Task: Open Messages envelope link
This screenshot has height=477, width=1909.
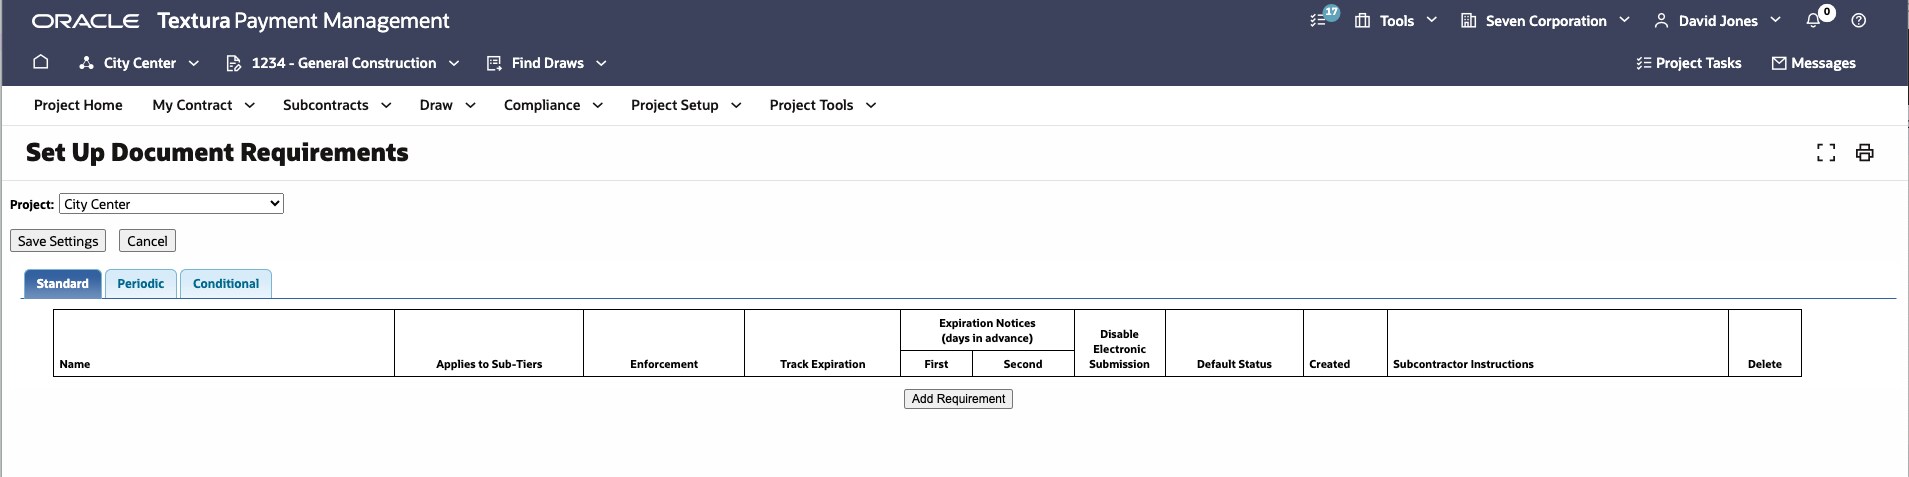Action: [1813, 63]
